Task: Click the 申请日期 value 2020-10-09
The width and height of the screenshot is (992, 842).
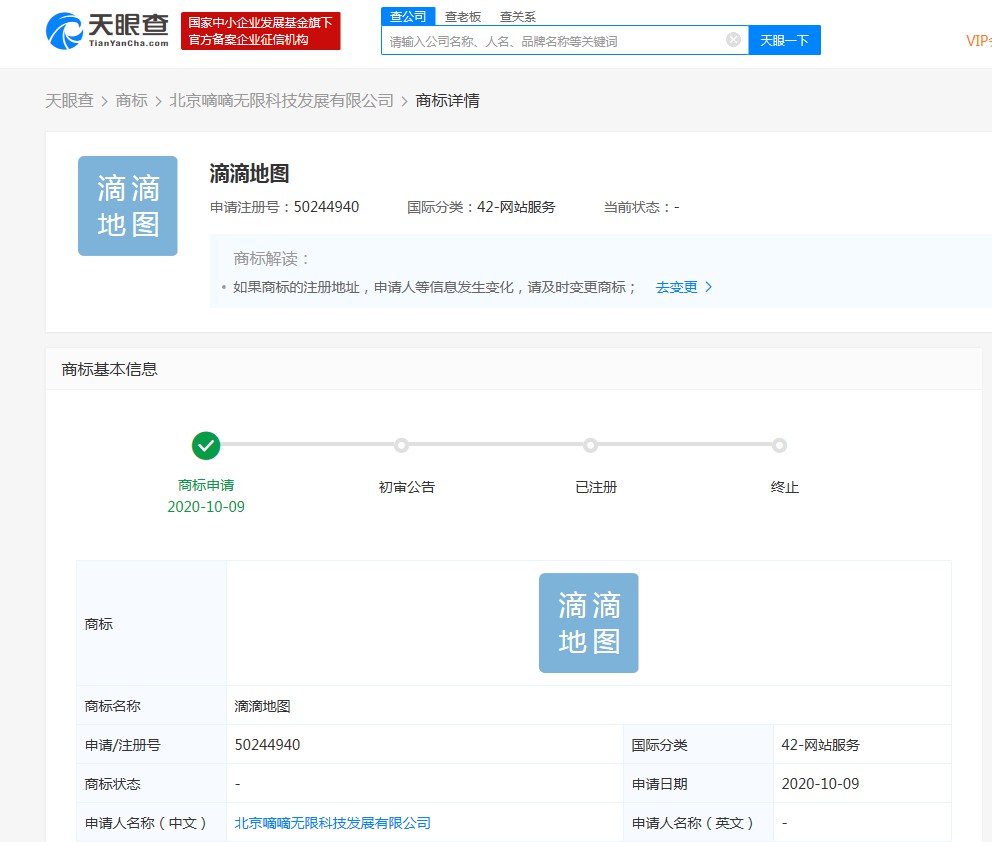Action: pos(821,784)
